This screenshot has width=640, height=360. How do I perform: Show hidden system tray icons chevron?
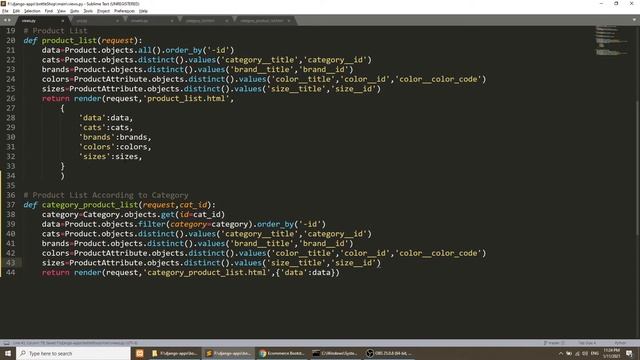click(560, 353)
